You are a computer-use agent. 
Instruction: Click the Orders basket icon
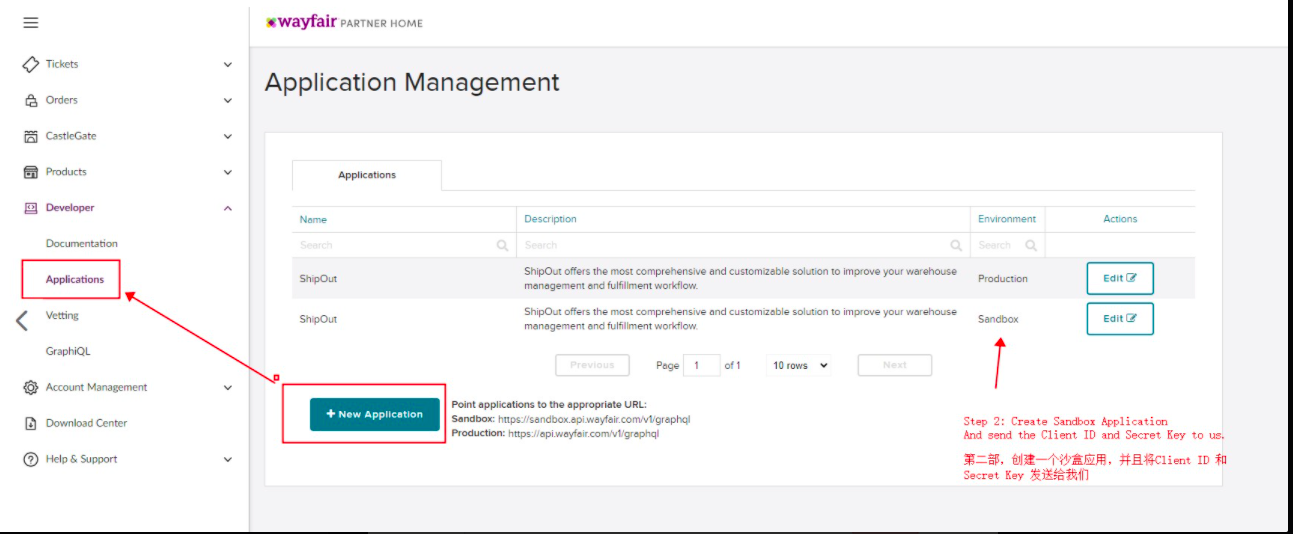(x=31, y=100)
